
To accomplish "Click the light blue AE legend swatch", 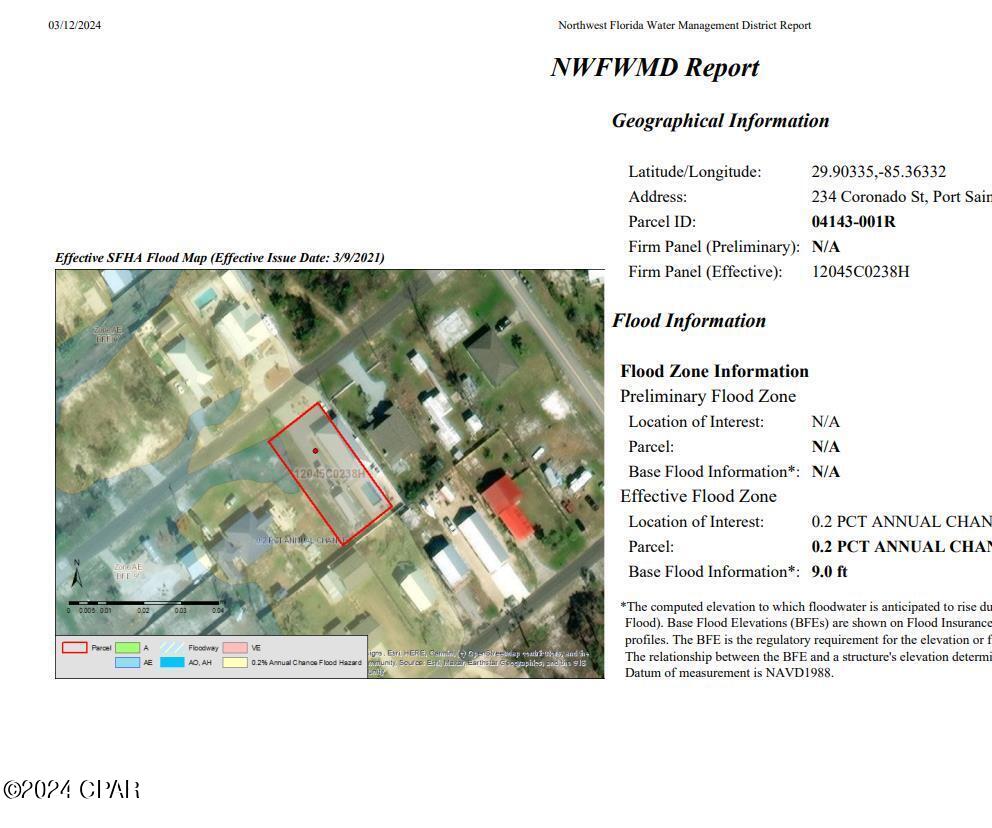I will 127,663.
